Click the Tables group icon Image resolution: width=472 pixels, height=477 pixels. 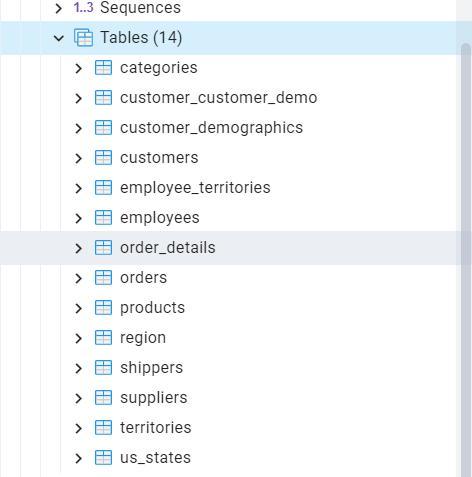click(x=83, y=38)
